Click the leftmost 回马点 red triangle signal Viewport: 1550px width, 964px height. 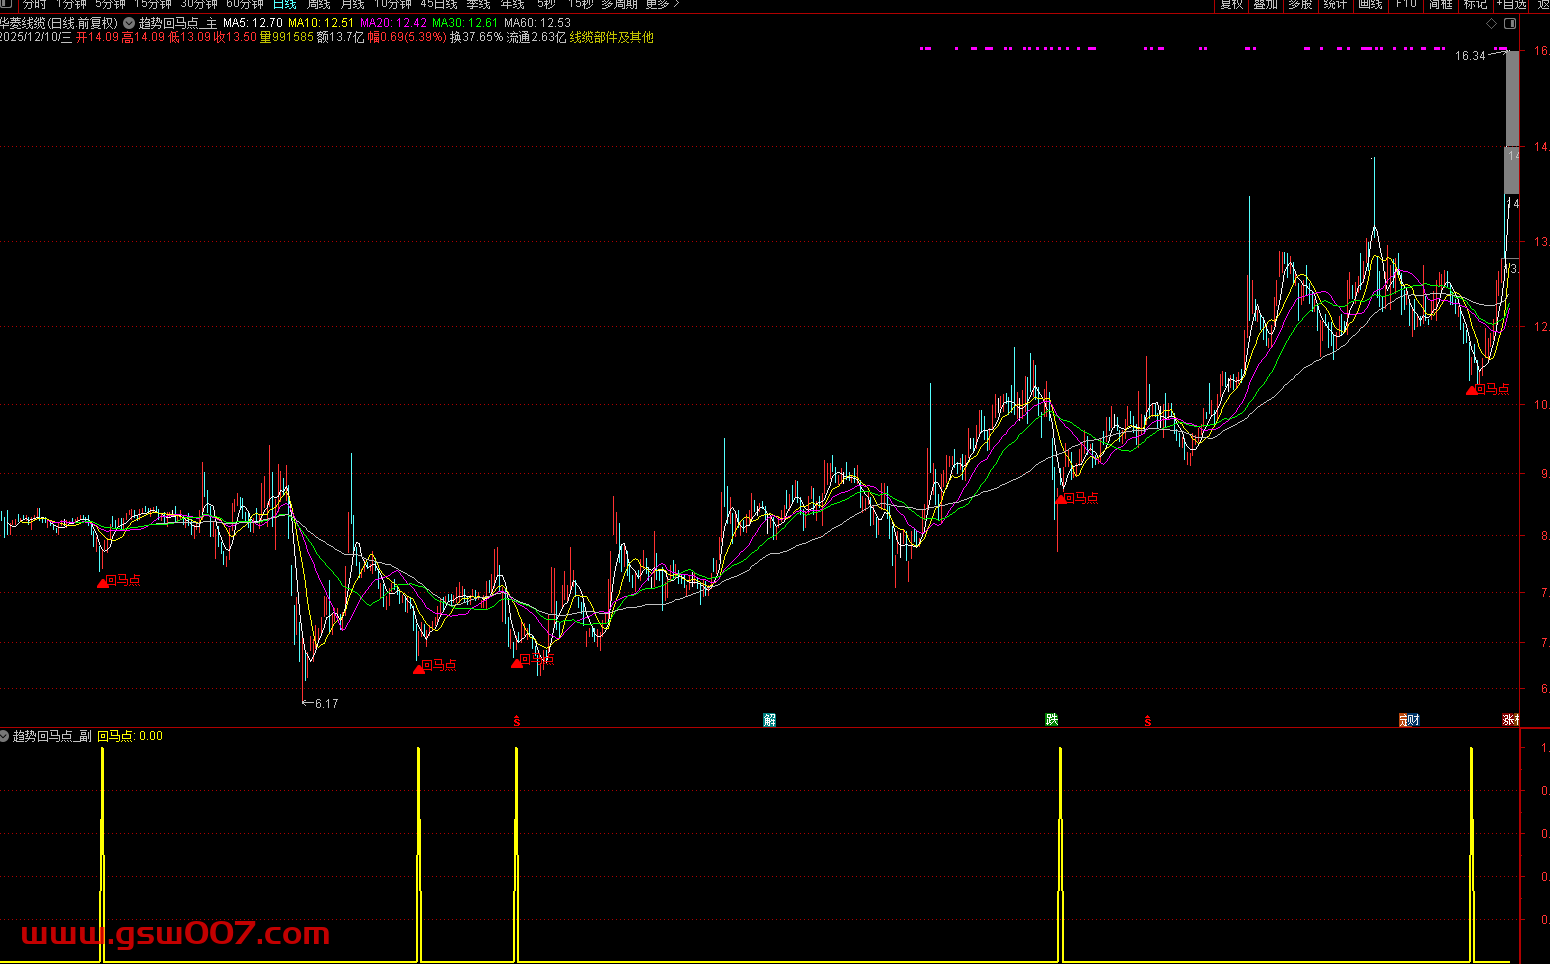[103, 581]
